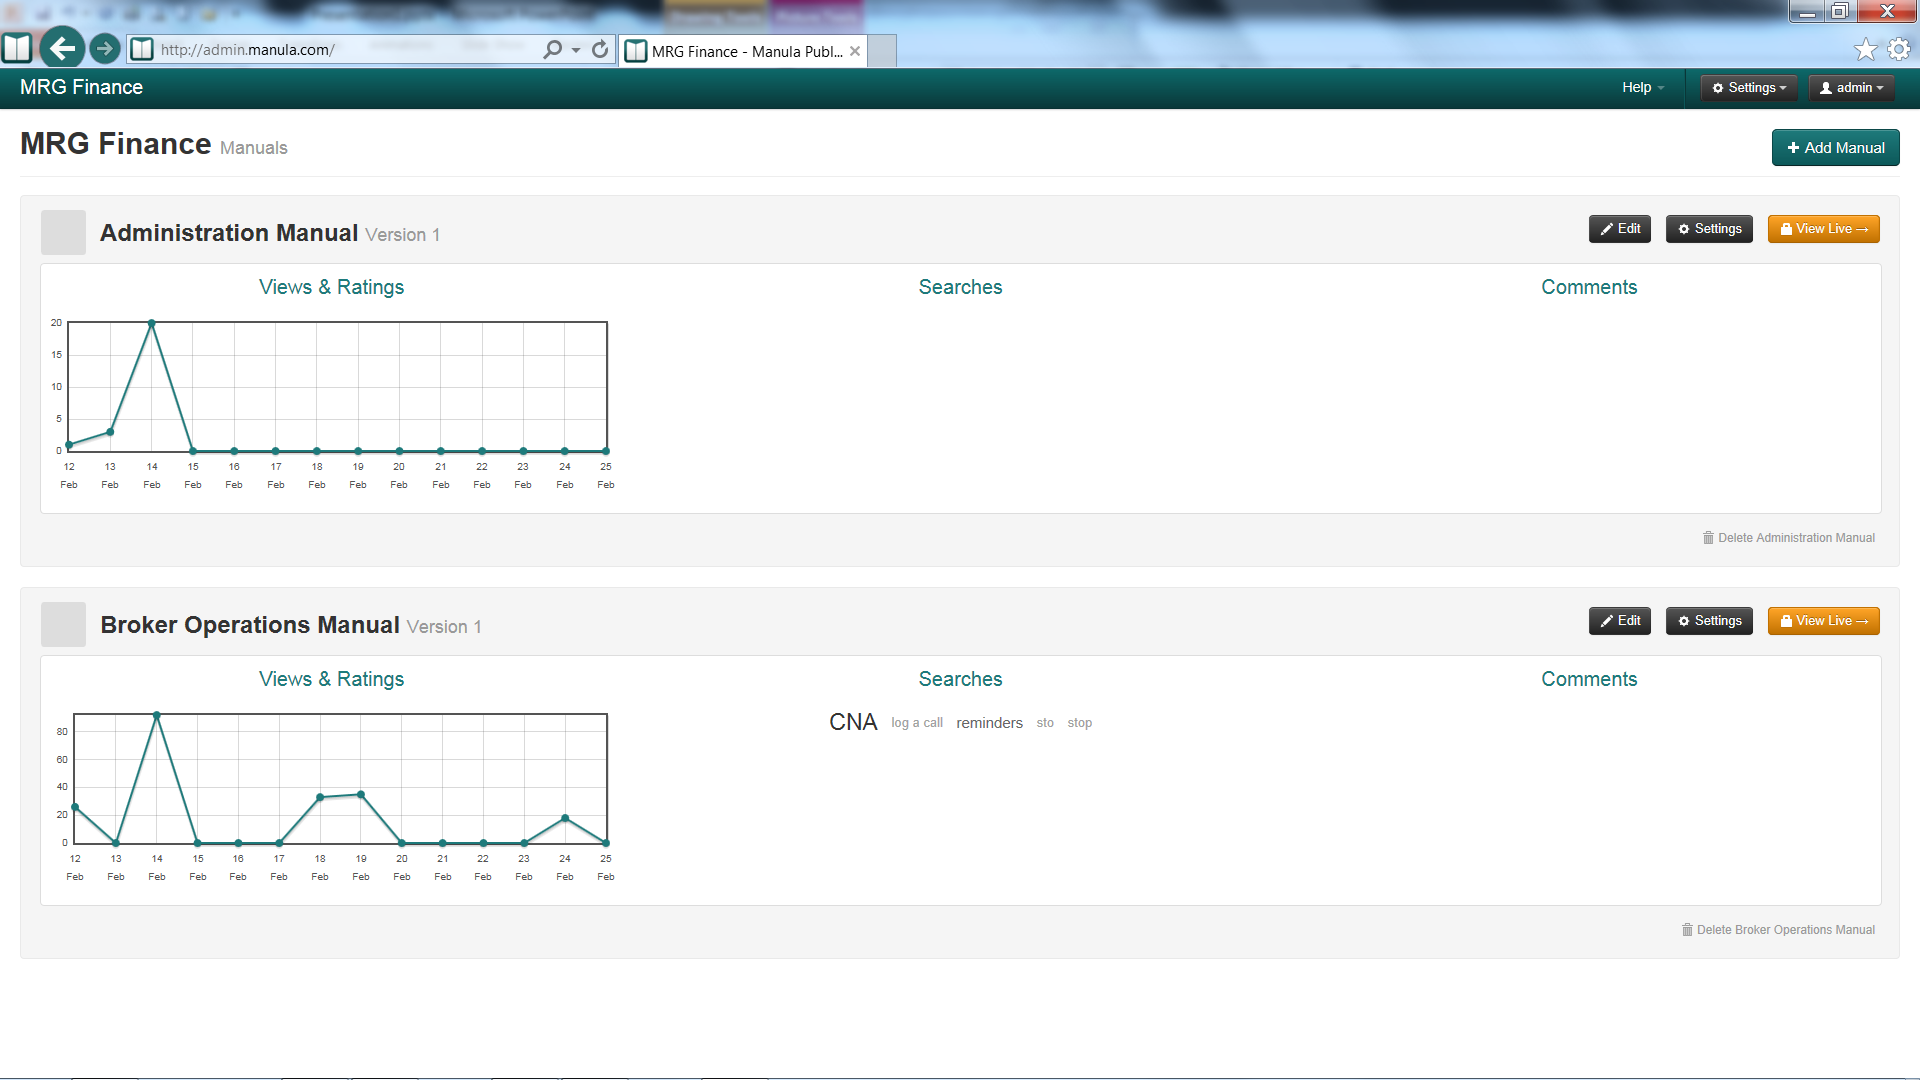Click Administration Manual thumbnail placeholder
The height and width of the screenshot is (1080, 1920).
[x=63, y=232]
